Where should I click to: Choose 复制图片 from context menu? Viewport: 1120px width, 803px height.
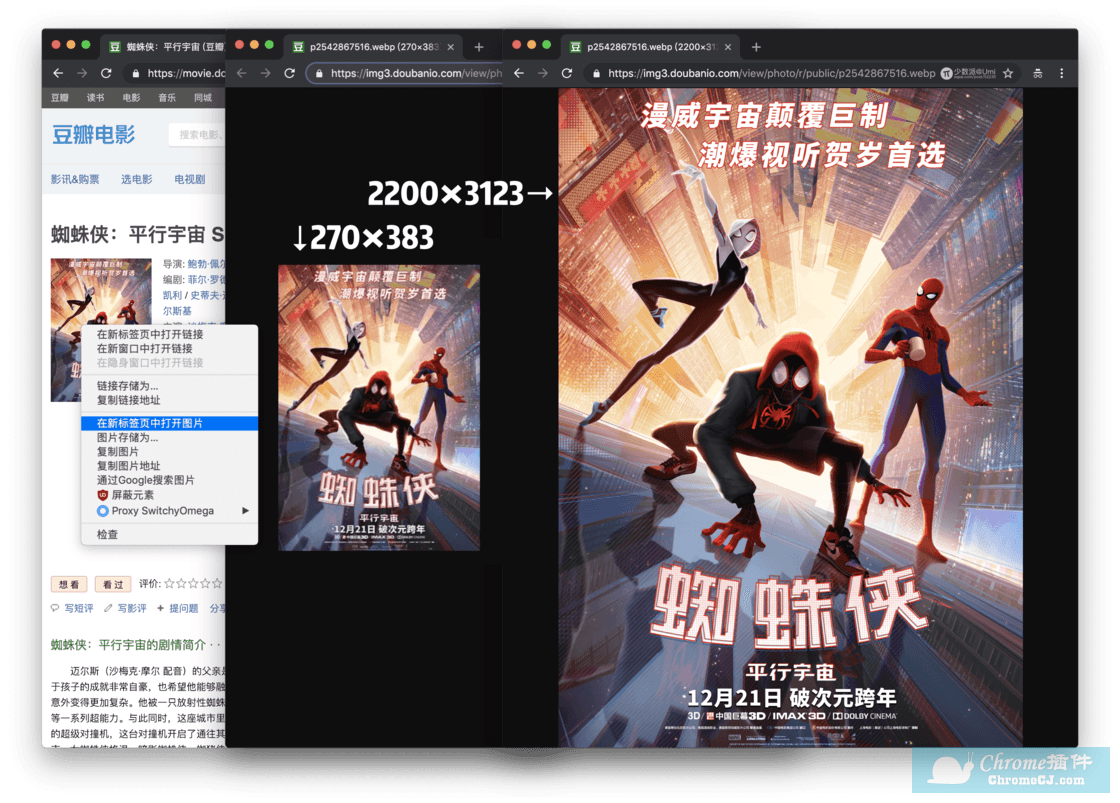pyautogui.click(x=169, y=452)
